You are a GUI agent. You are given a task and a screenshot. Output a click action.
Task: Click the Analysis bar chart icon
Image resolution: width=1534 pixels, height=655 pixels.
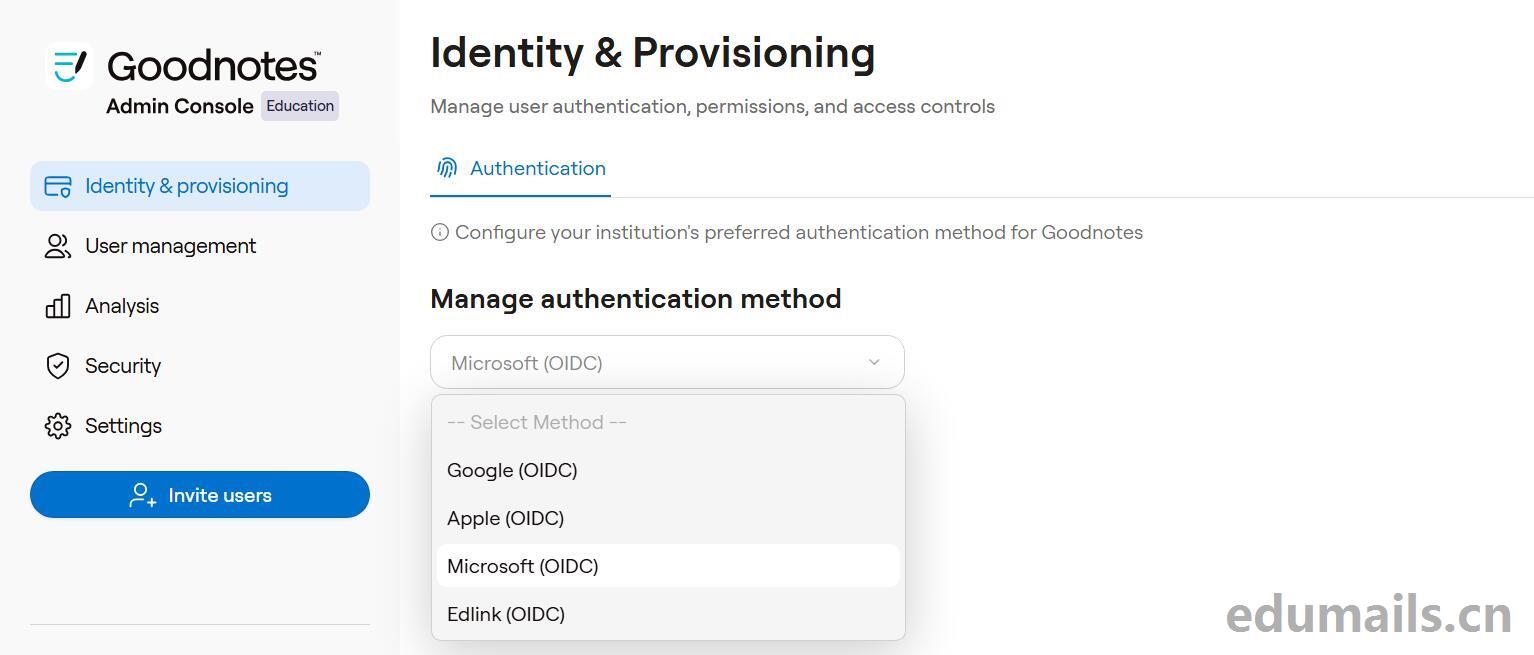click(58, 306)
